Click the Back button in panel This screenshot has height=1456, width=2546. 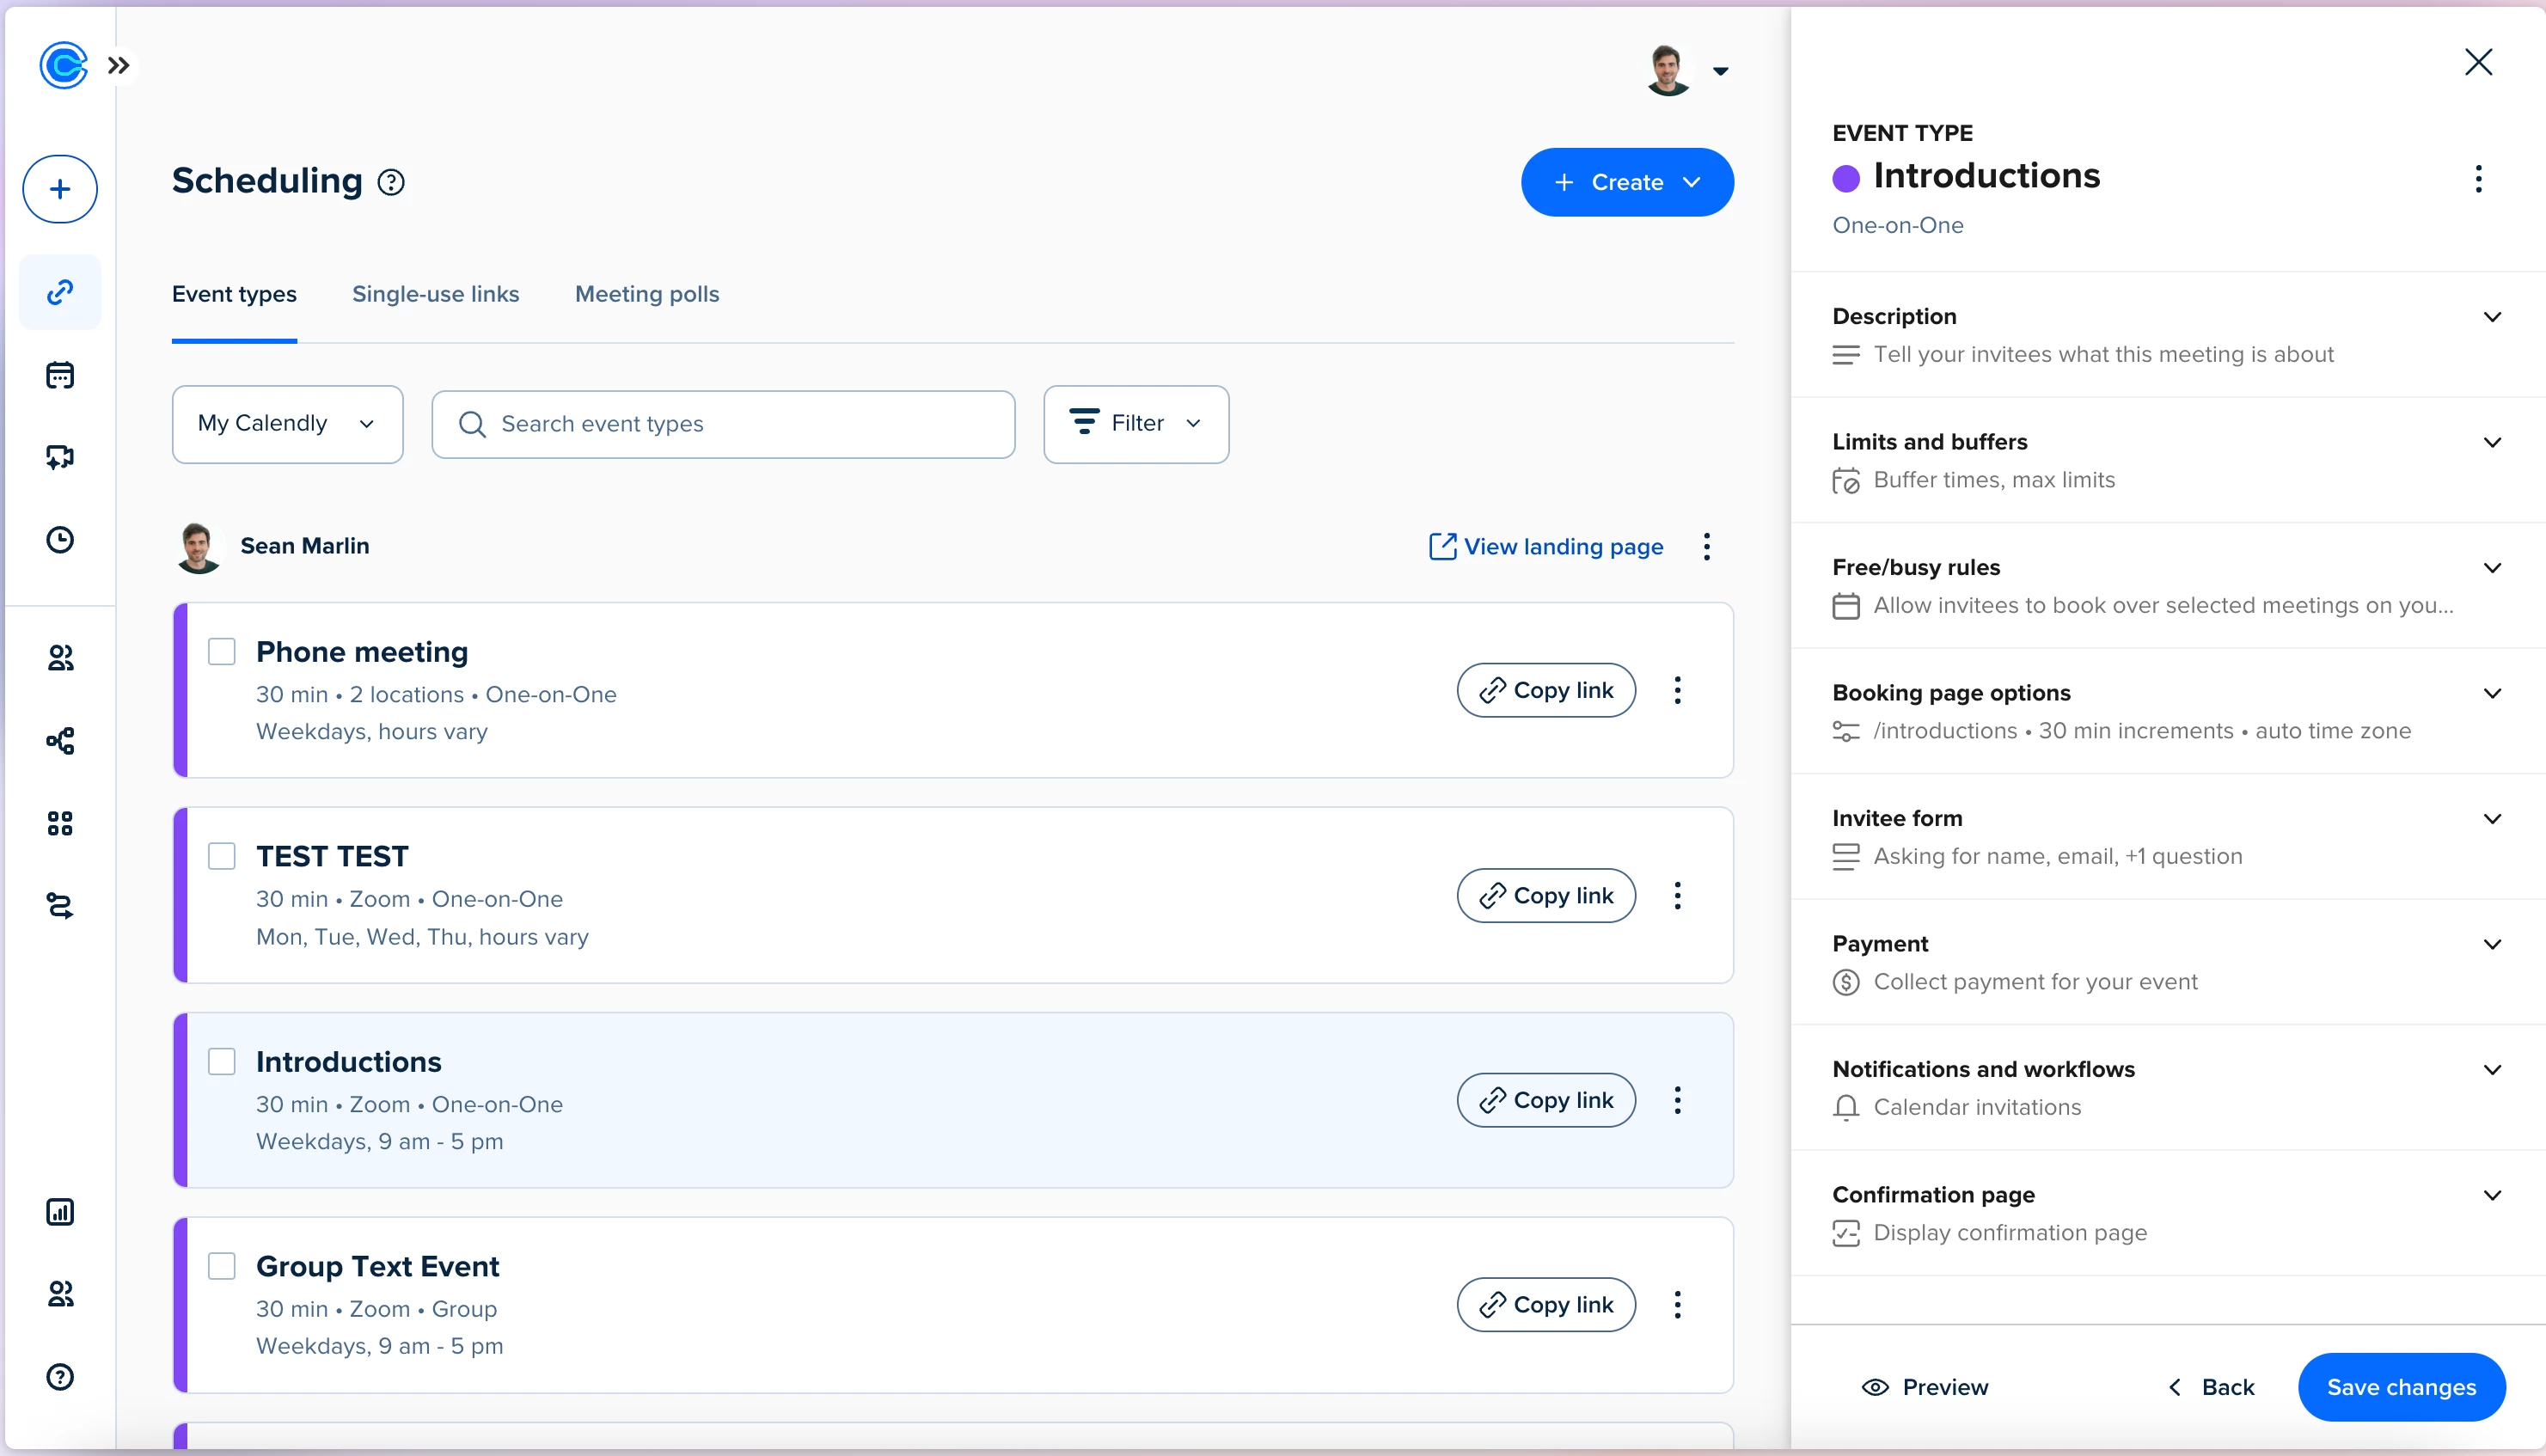coord(2210,1387)
